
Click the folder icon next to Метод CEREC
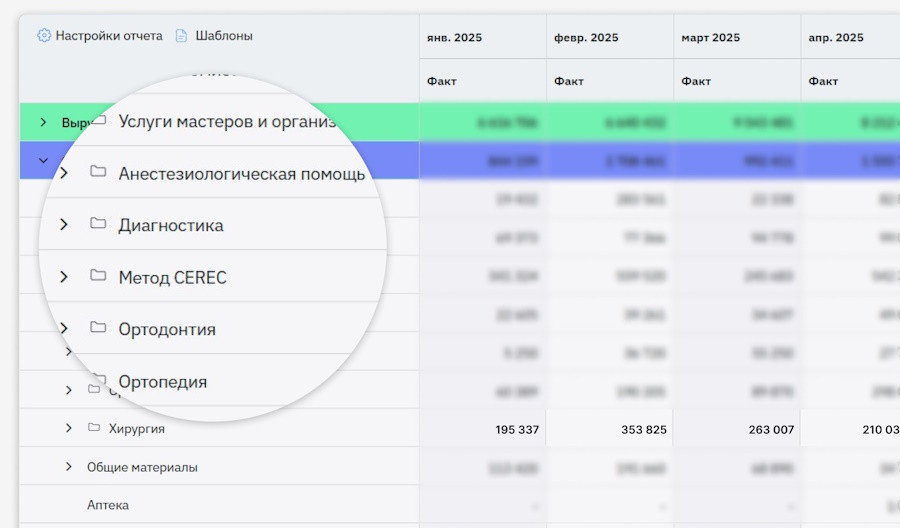(x=98, y=276)
